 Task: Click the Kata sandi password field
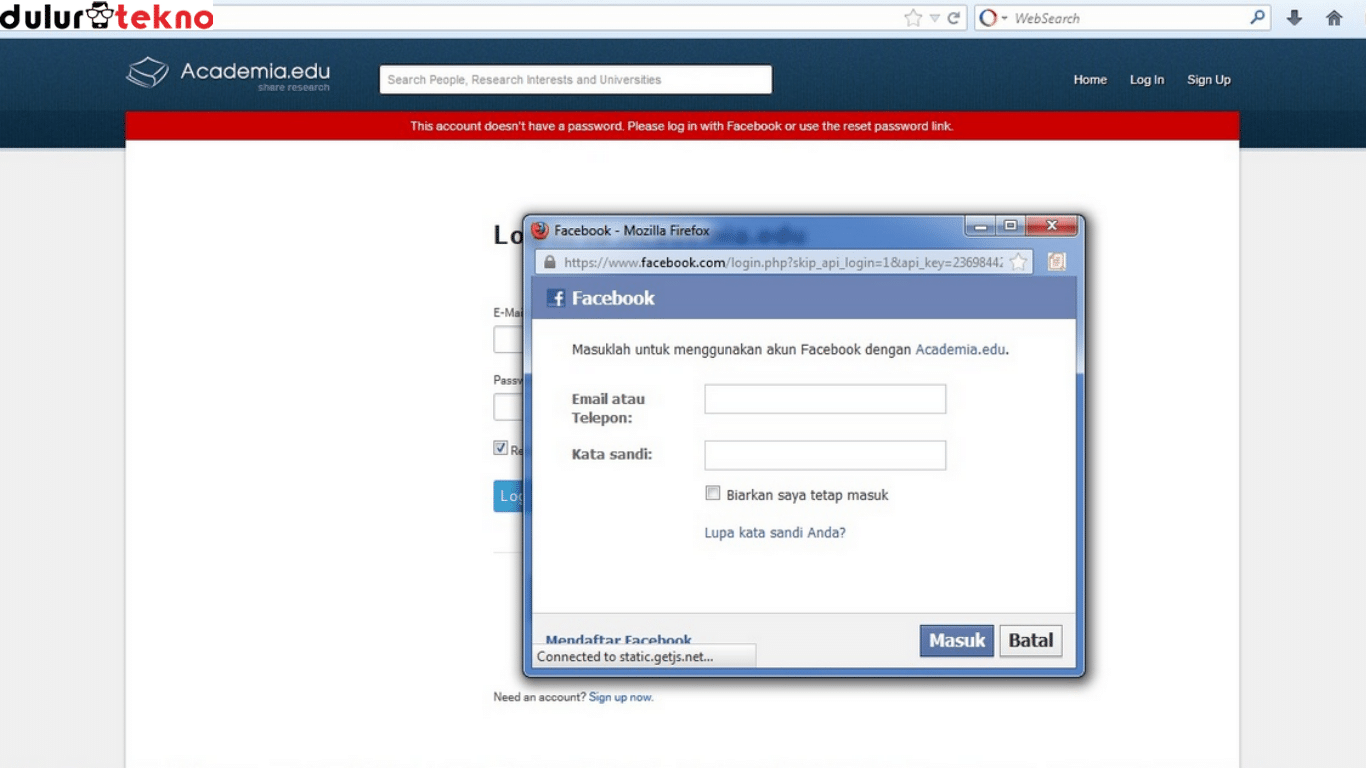point(825,455)
